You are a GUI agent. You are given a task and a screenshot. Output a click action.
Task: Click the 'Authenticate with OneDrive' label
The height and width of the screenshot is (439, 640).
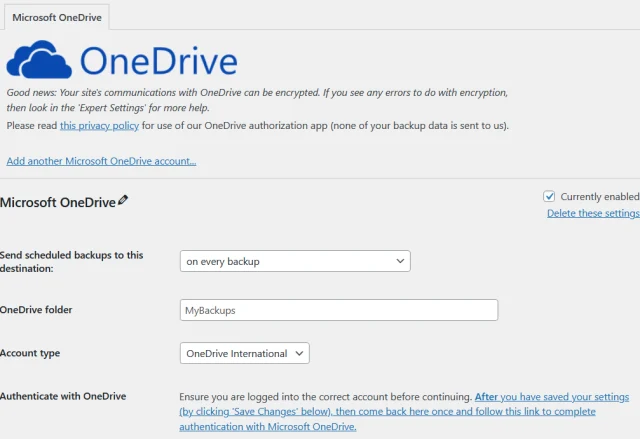click(63, 396)
